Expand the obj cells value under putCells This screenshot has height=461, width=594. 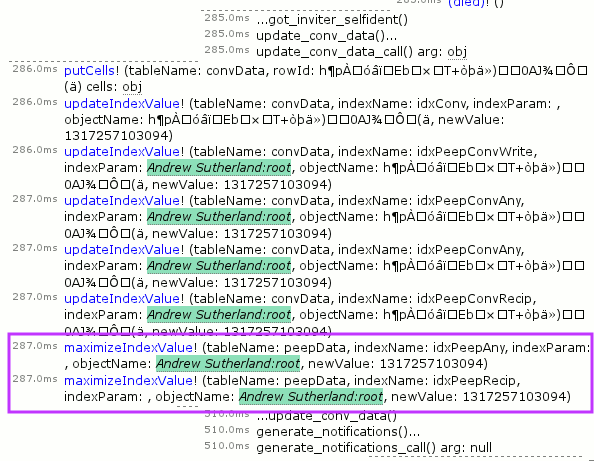[132, 87]
